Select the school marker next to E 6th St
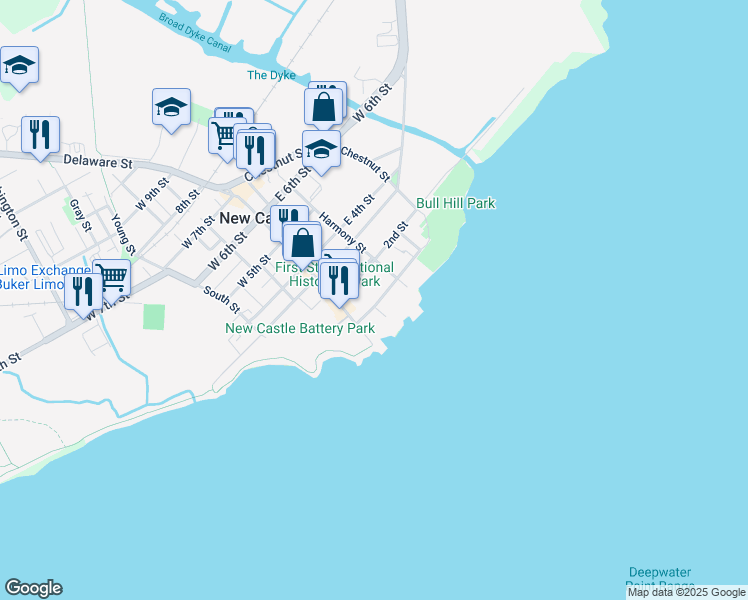 (x=322, y=149)
